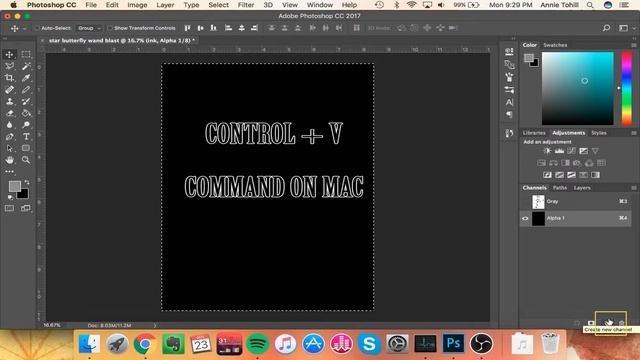Add a Curves adjustment
The image size is (640, 360).
click(x=571, y=151)
